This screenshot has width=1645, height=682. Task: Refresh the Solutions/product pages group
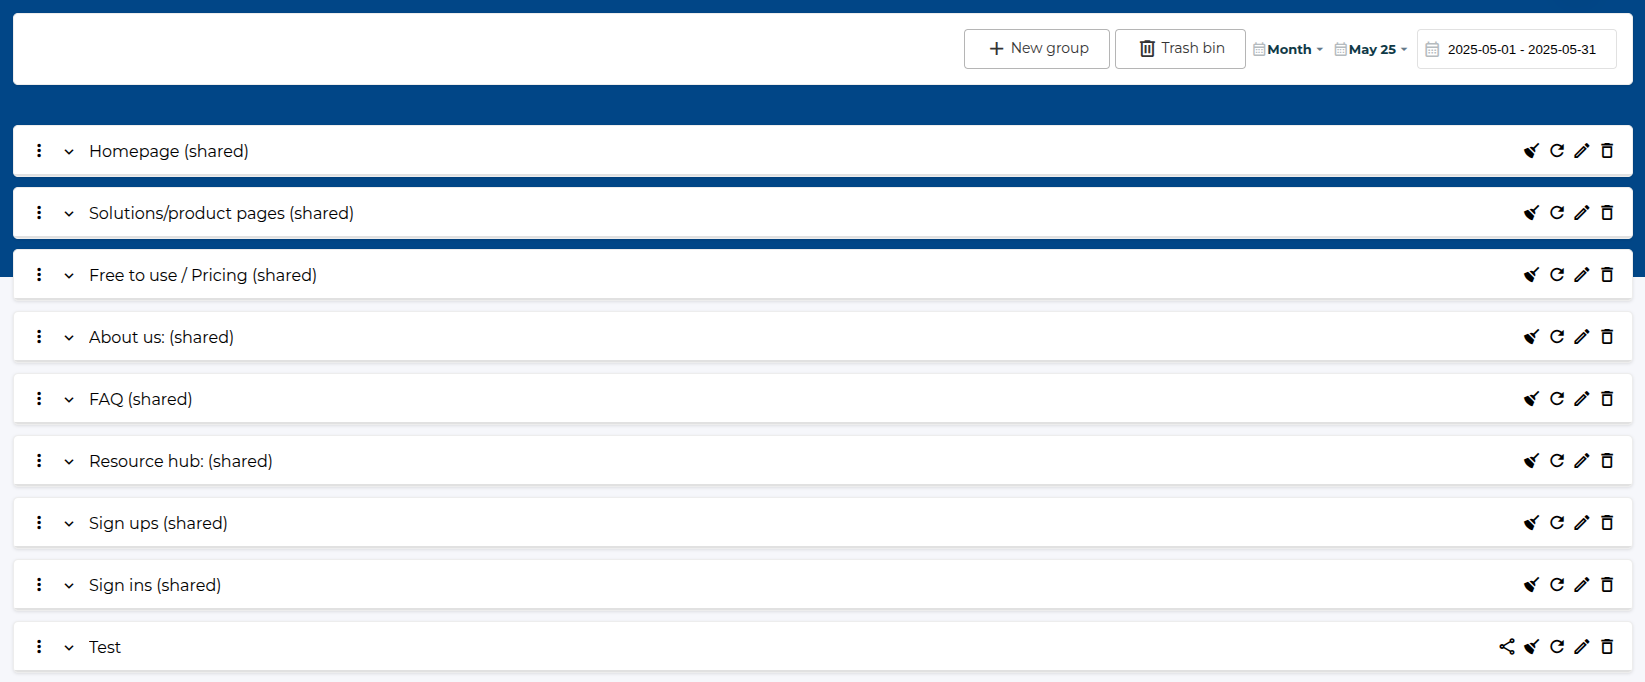click(x=1557, y=213)
